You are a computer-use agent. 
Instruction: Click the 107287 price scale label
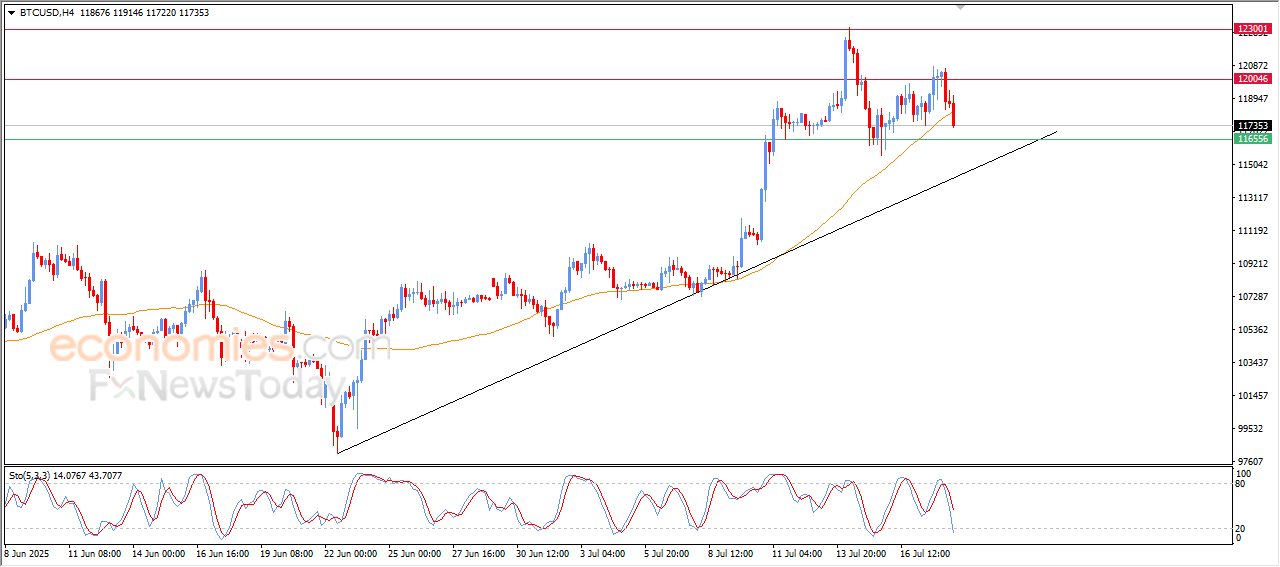tap(1253, 296)
